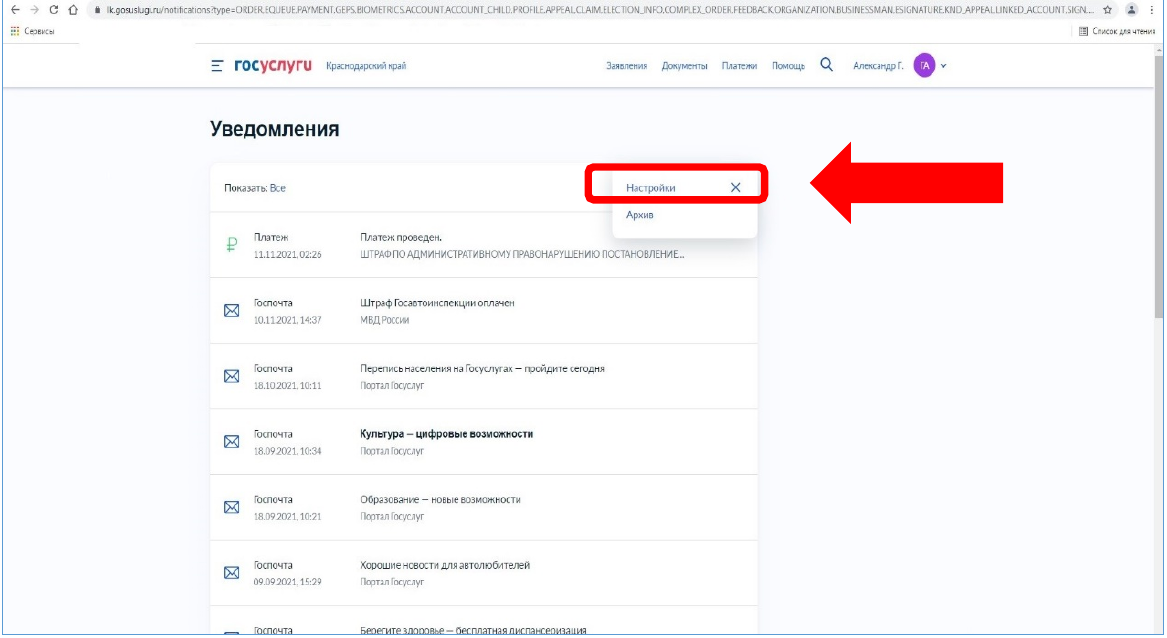Open notification Платеж проведен
This screenshot has width=1167, height=638.
click(484, 245)
